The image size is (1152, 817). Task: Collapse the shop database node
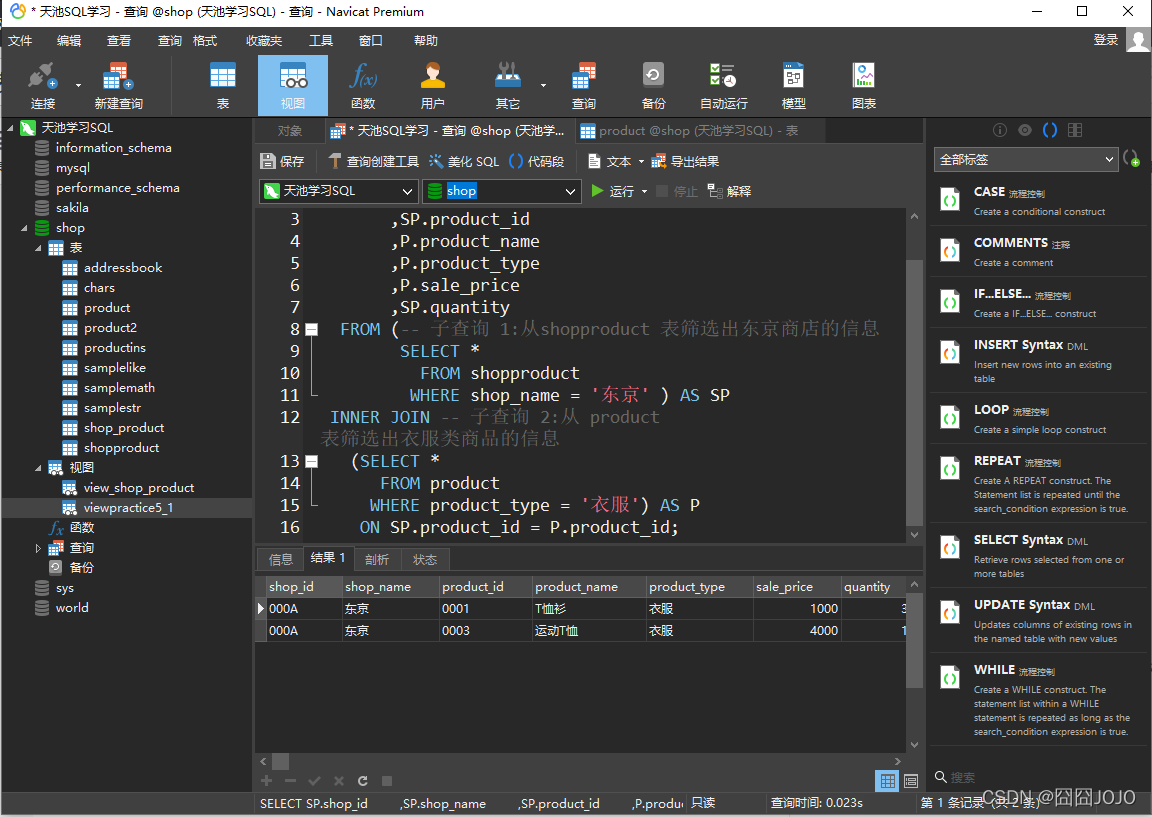point(24,228)
